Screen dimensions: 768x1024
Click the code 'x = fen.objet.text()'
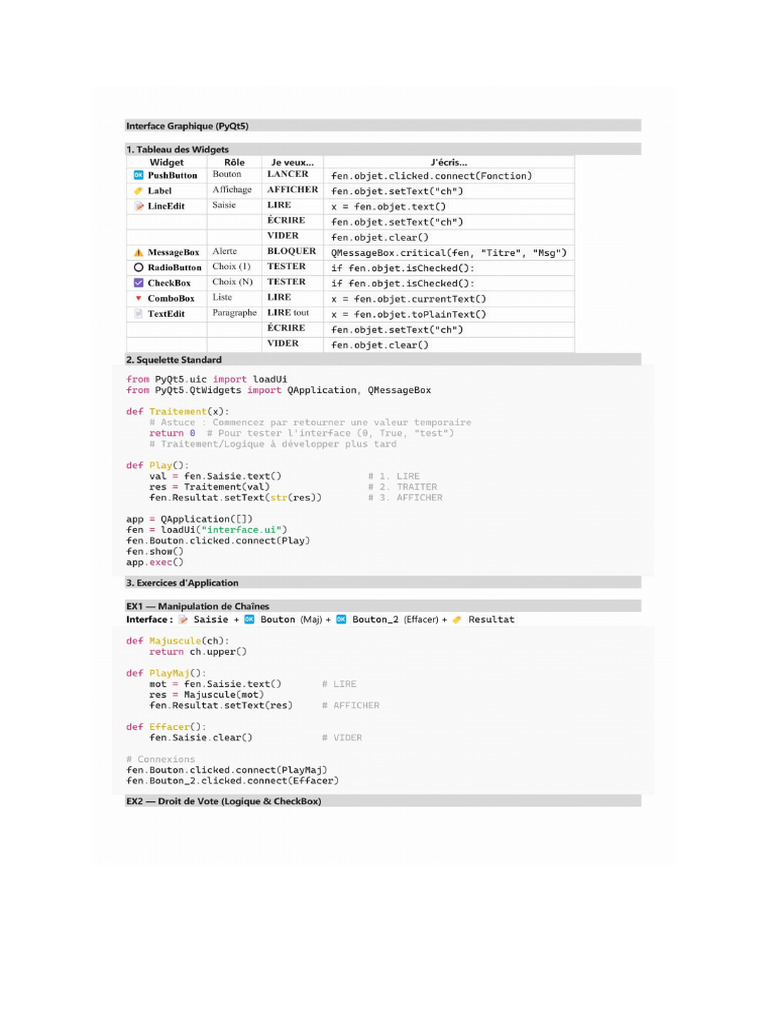389,206
